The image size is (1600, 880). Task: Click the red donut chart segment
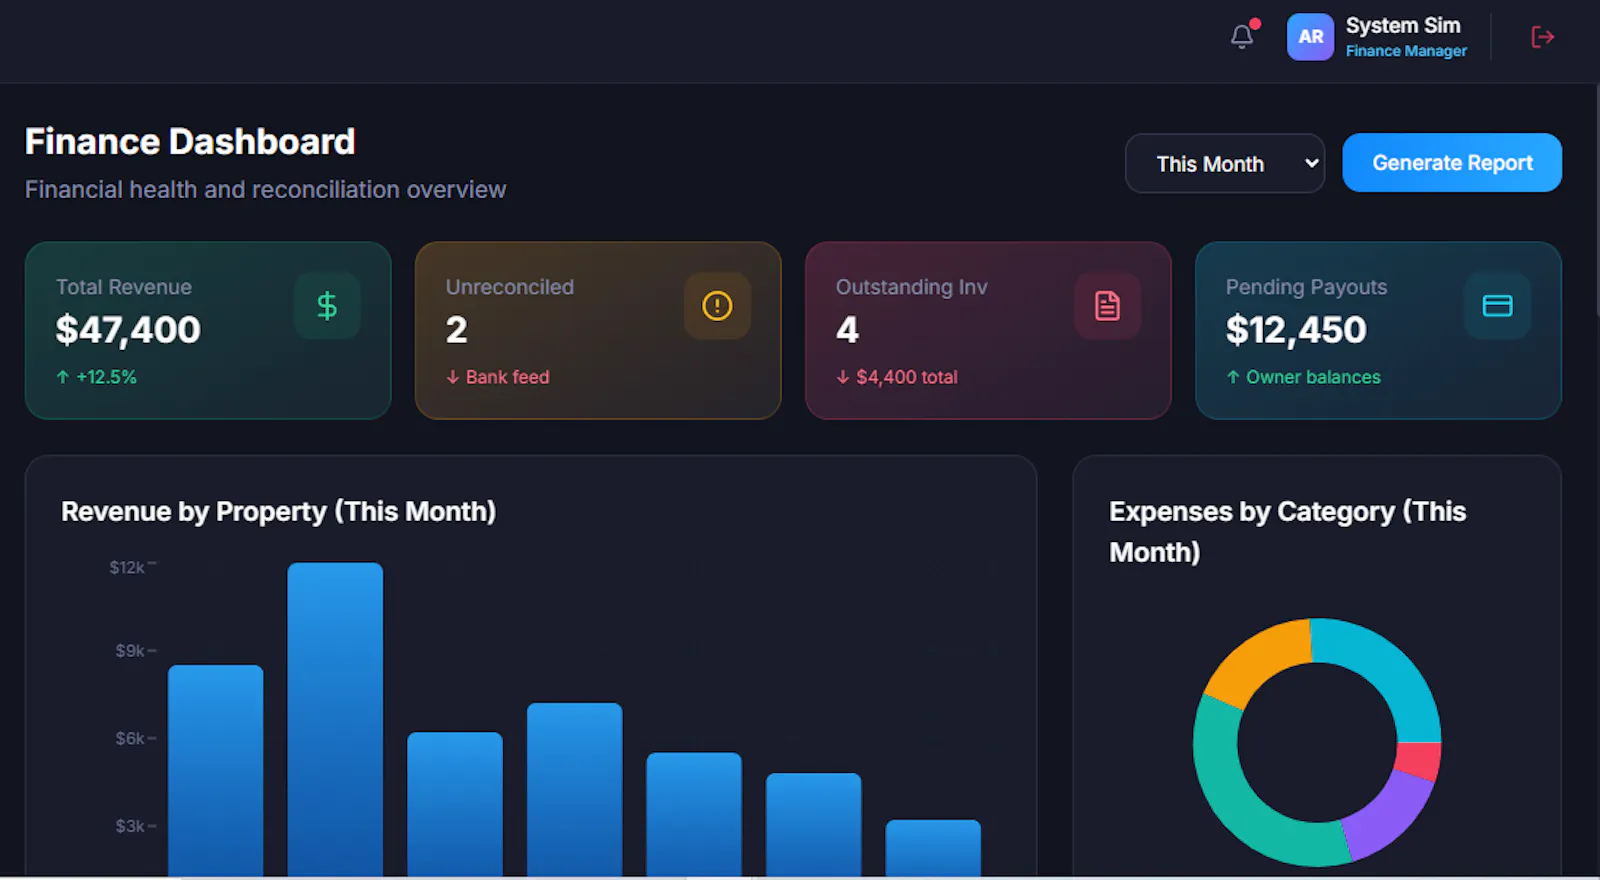(1418, 761)
